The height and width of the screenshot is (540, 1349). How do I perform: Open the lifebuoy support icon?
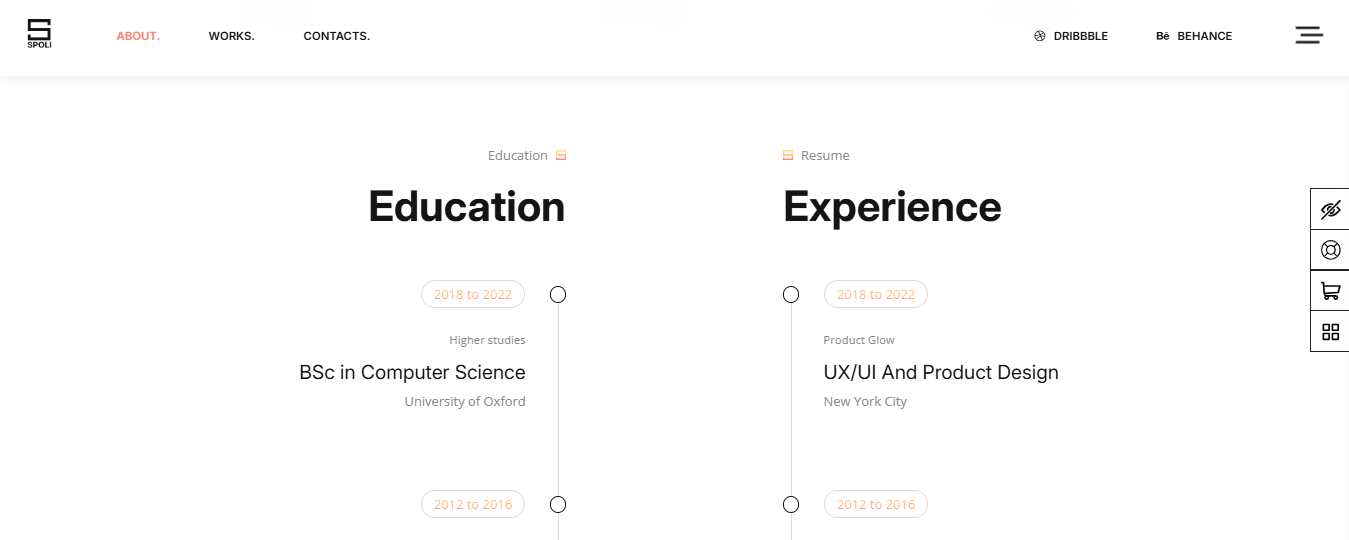[x=1330, y=250]
